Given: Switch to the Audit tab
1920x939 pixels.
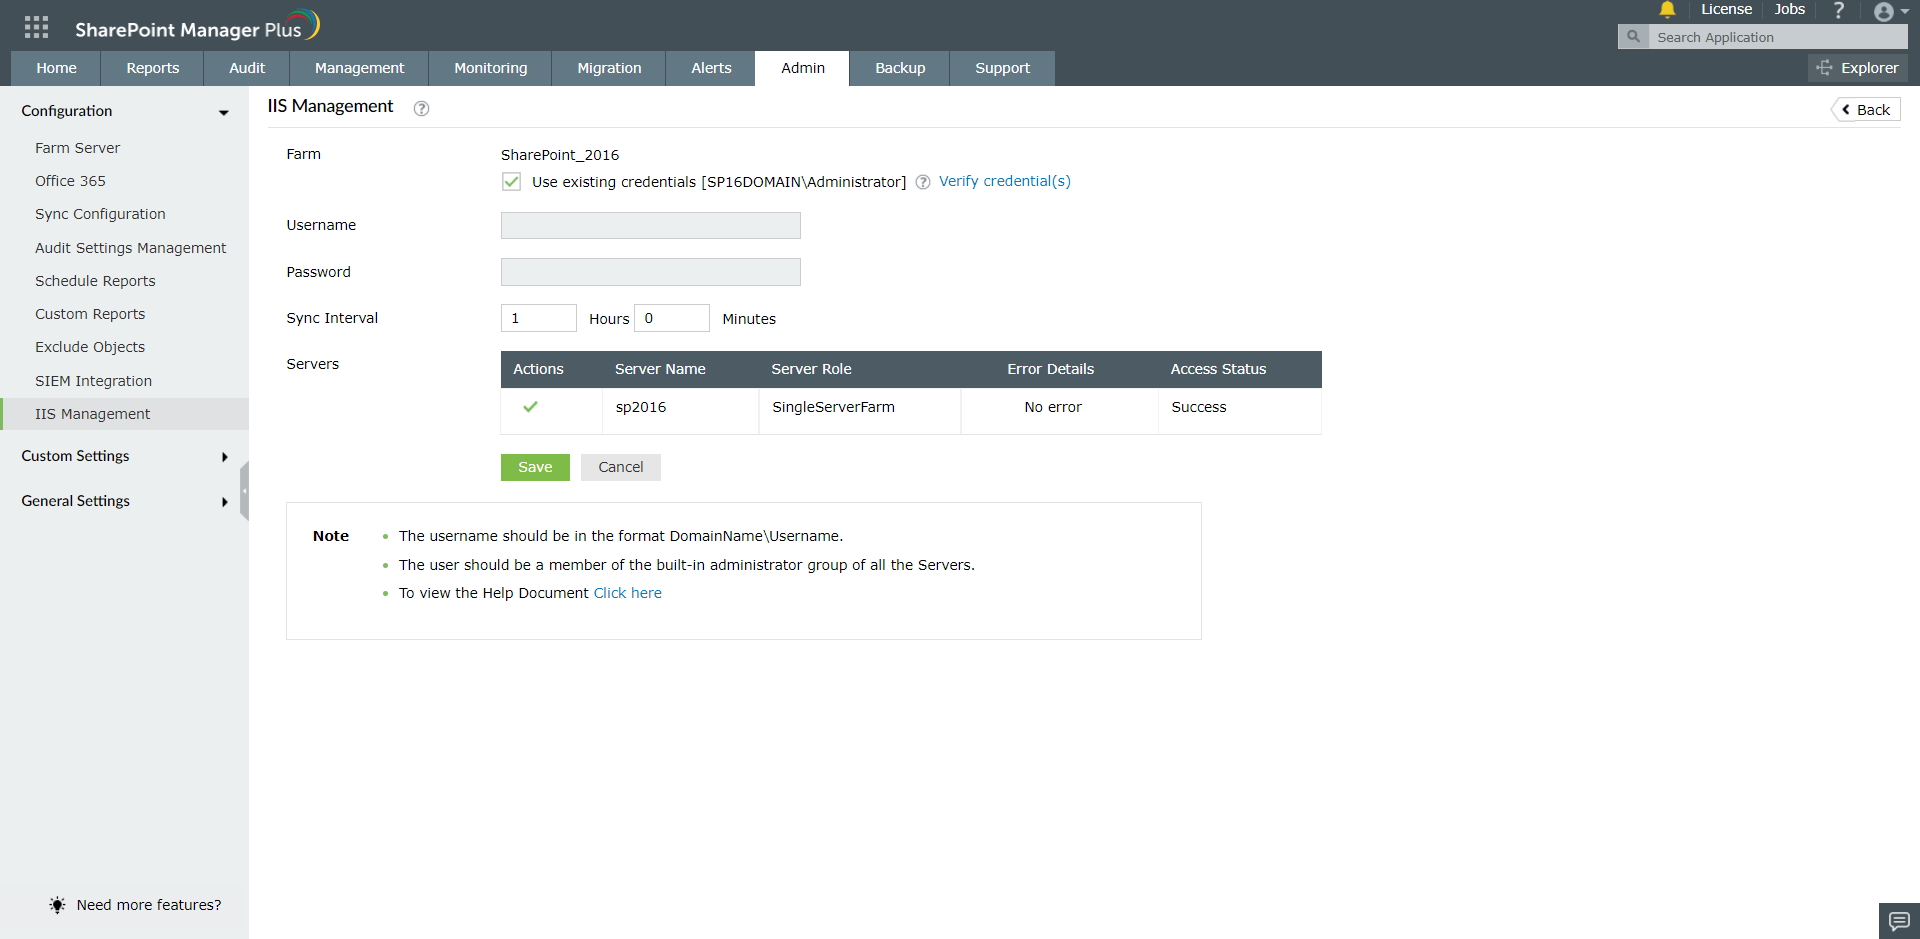Looking at the screenshot, I should click(x=247, y=68).
